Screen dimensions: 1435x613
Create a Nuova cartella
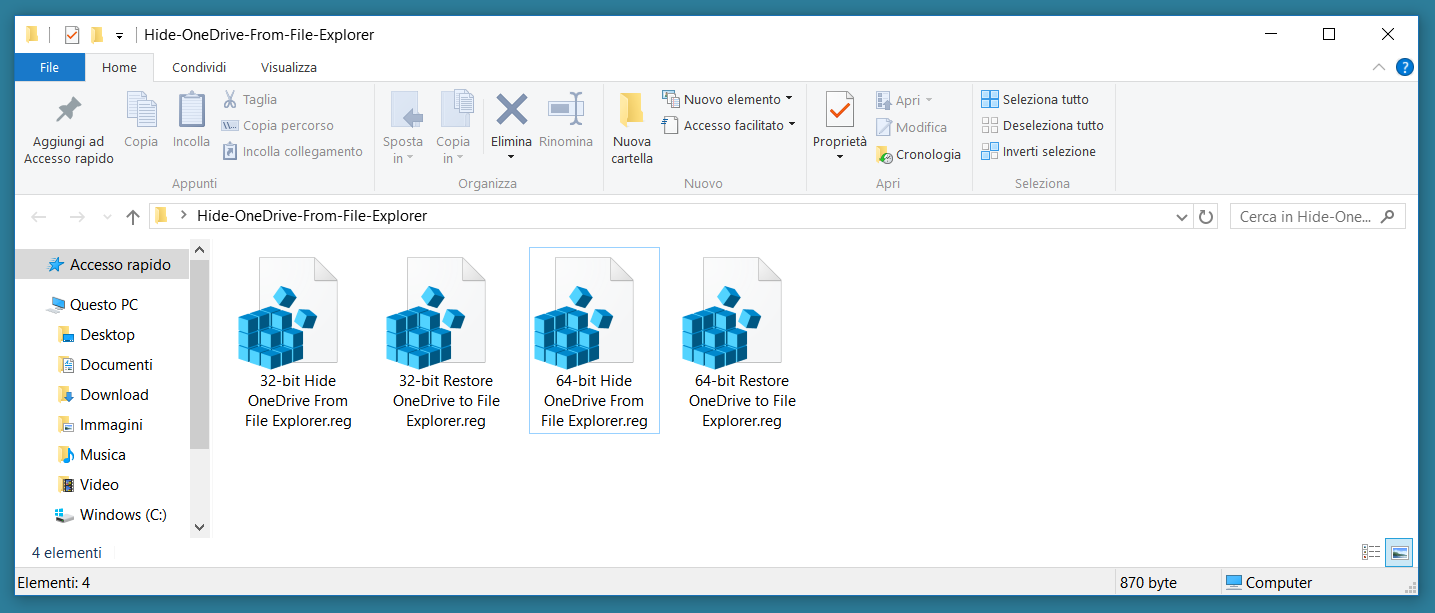(632, 129)
